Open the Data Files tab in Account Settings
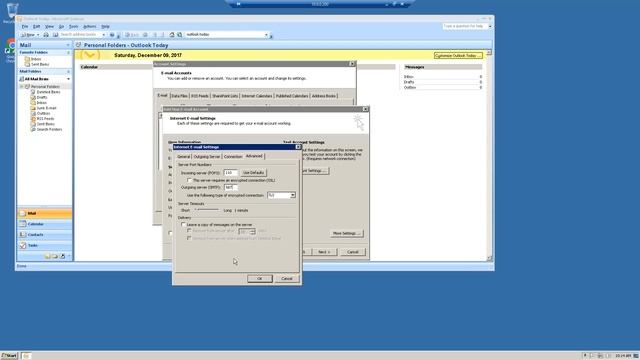 click(x=180, y=96)
